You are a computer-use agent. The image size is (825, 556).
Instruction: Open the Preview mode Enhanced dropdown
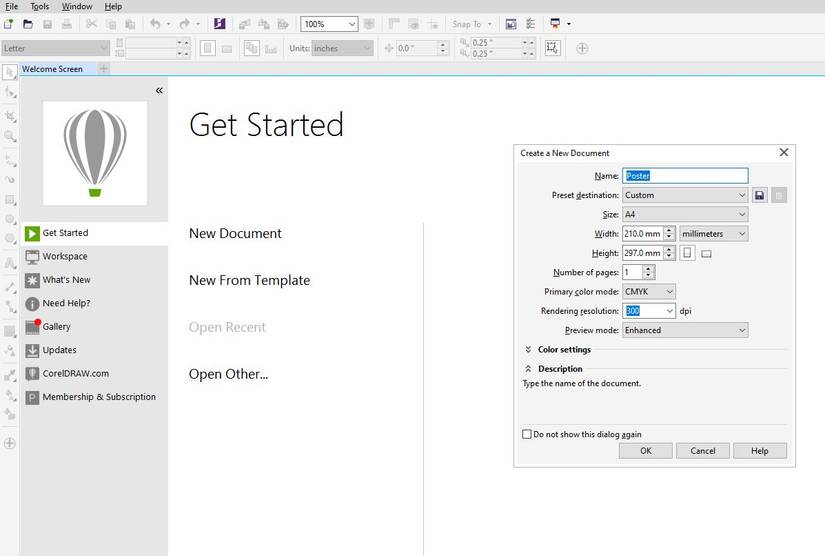(x=685, y=330)
